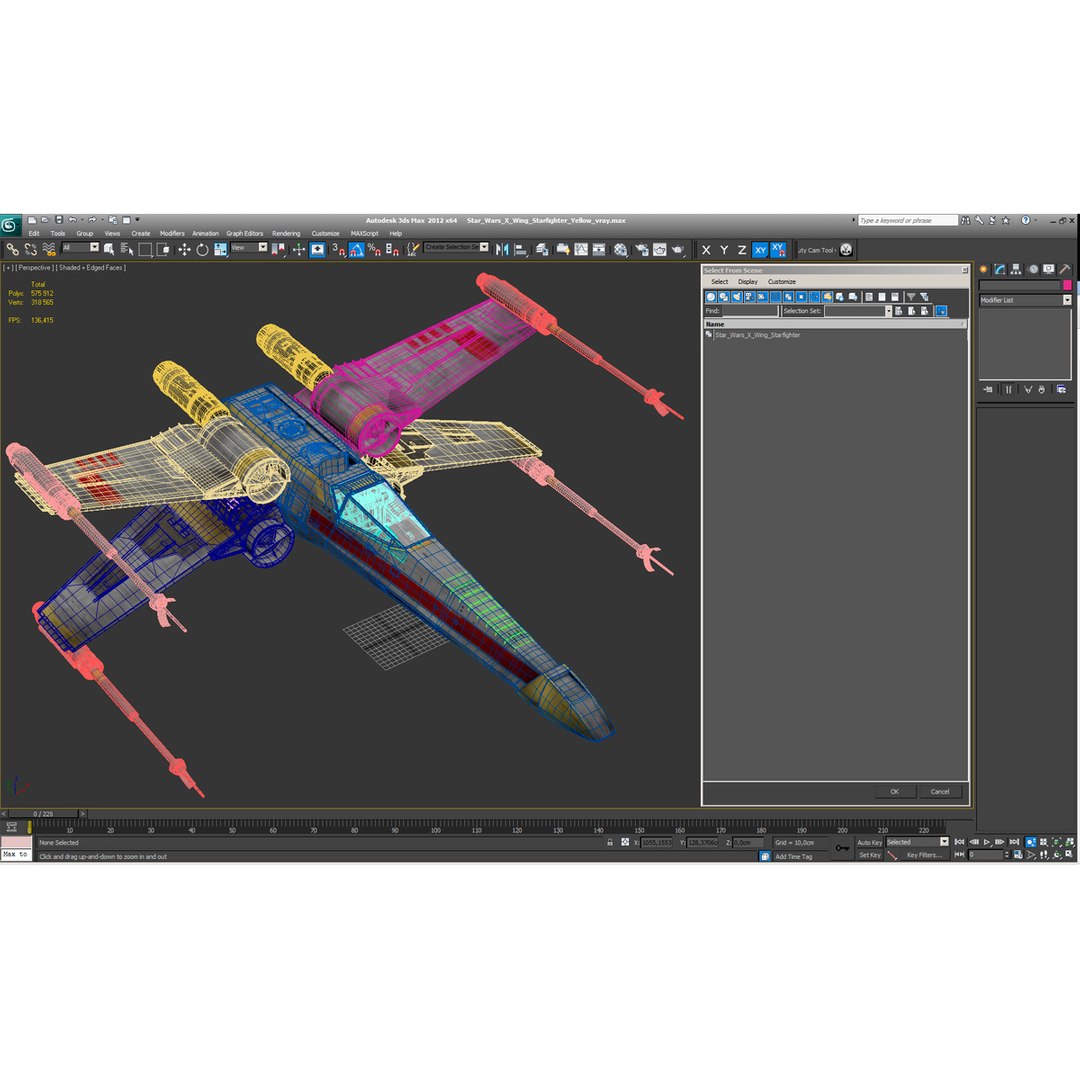The width and height of the screenshot is (1080, 1080).
Task: Click Play Animation button
Action: (x=987, y=842)
